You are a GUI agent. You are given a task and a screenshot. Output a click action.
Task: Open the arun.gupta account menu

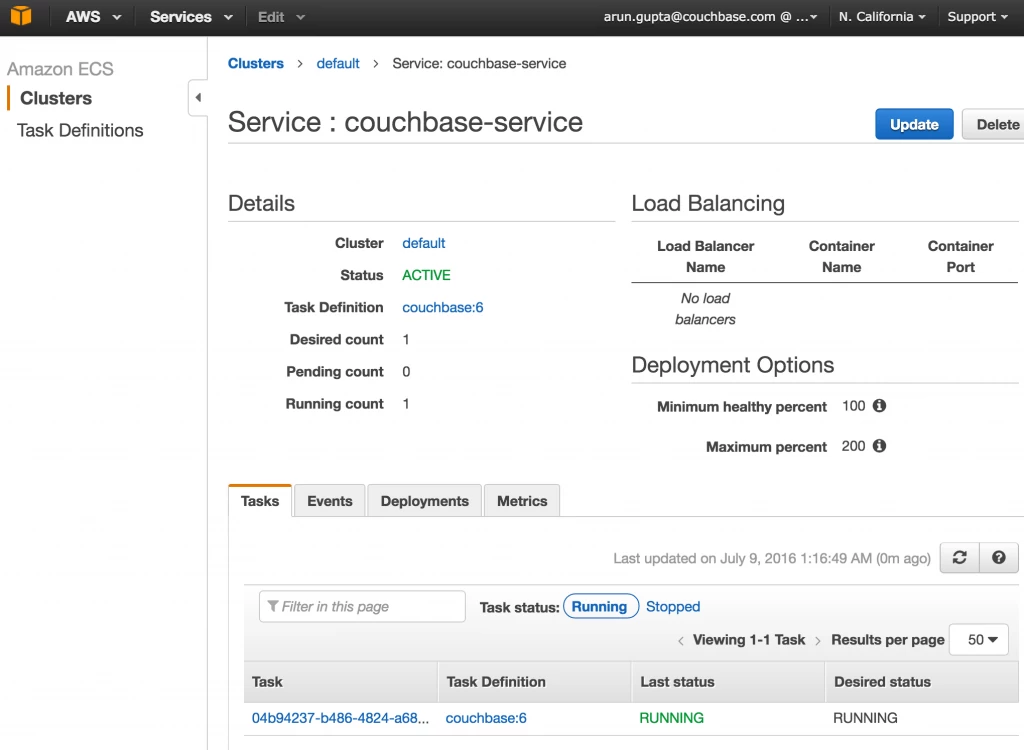[711, 17]
